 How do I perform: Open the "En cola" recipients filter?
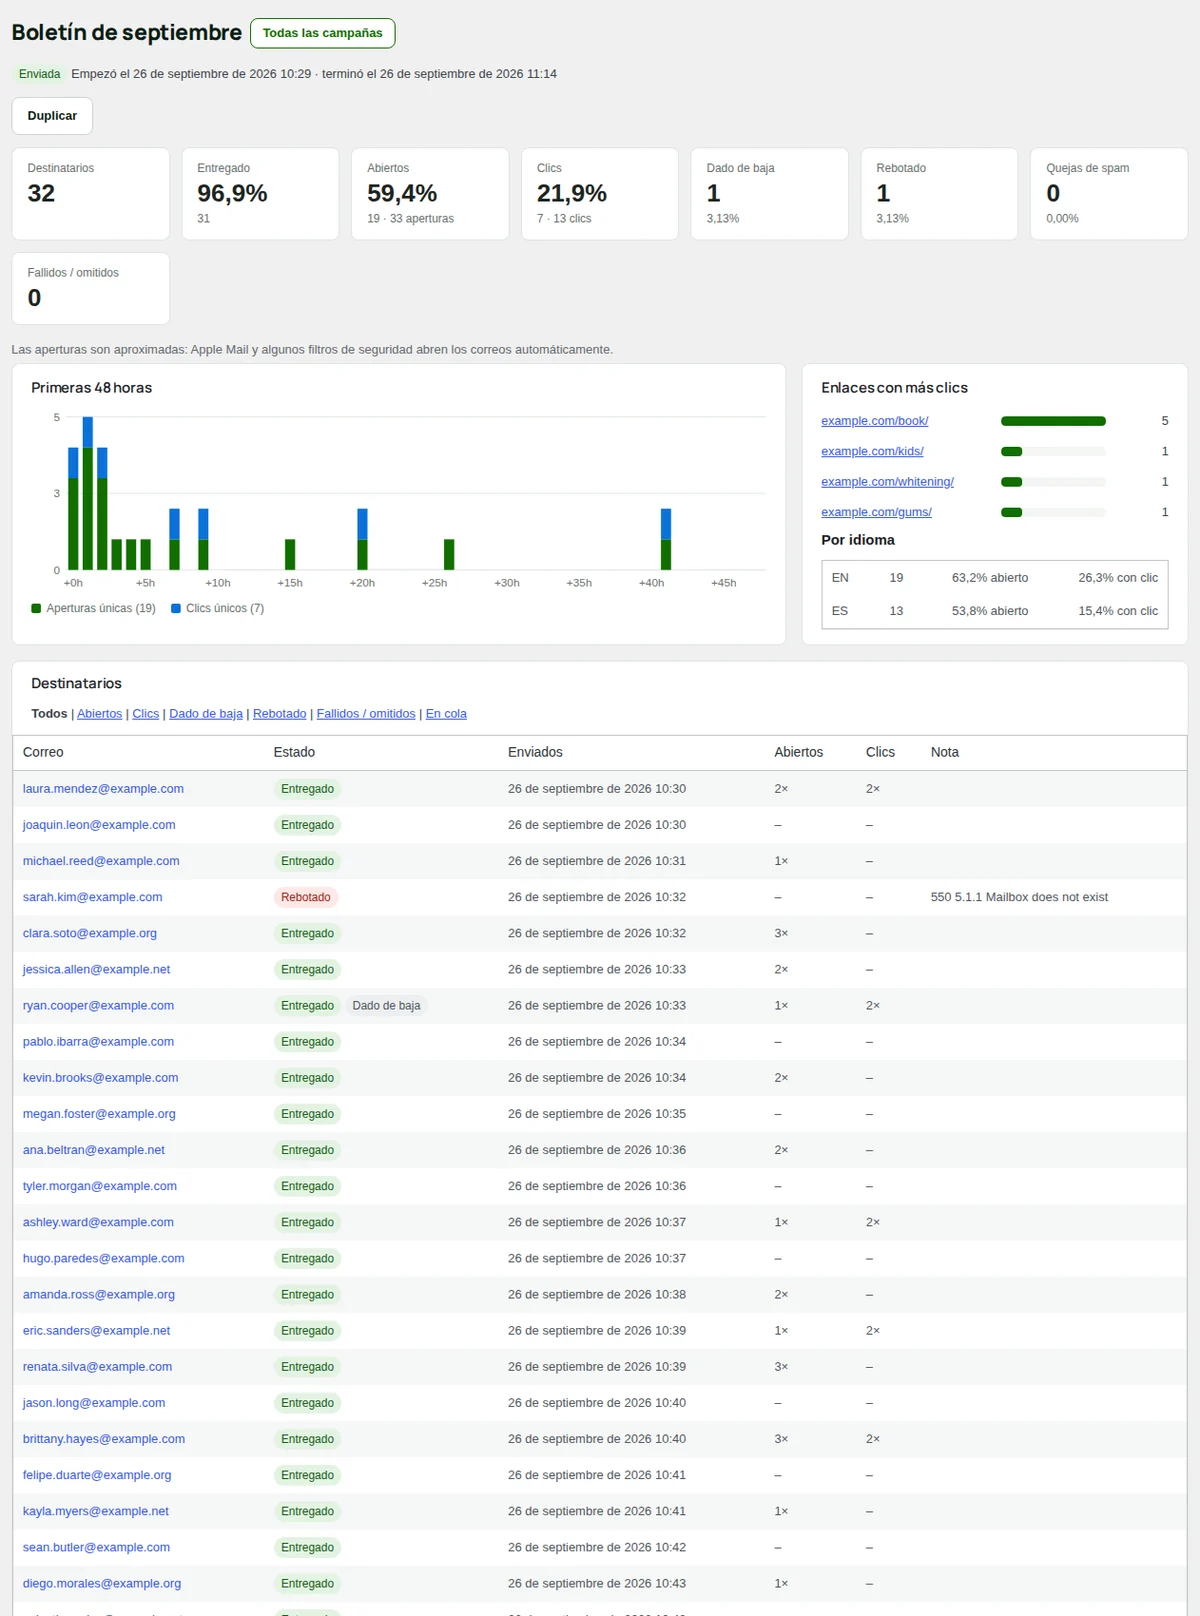pyautogui.click(x=446, y=714)
